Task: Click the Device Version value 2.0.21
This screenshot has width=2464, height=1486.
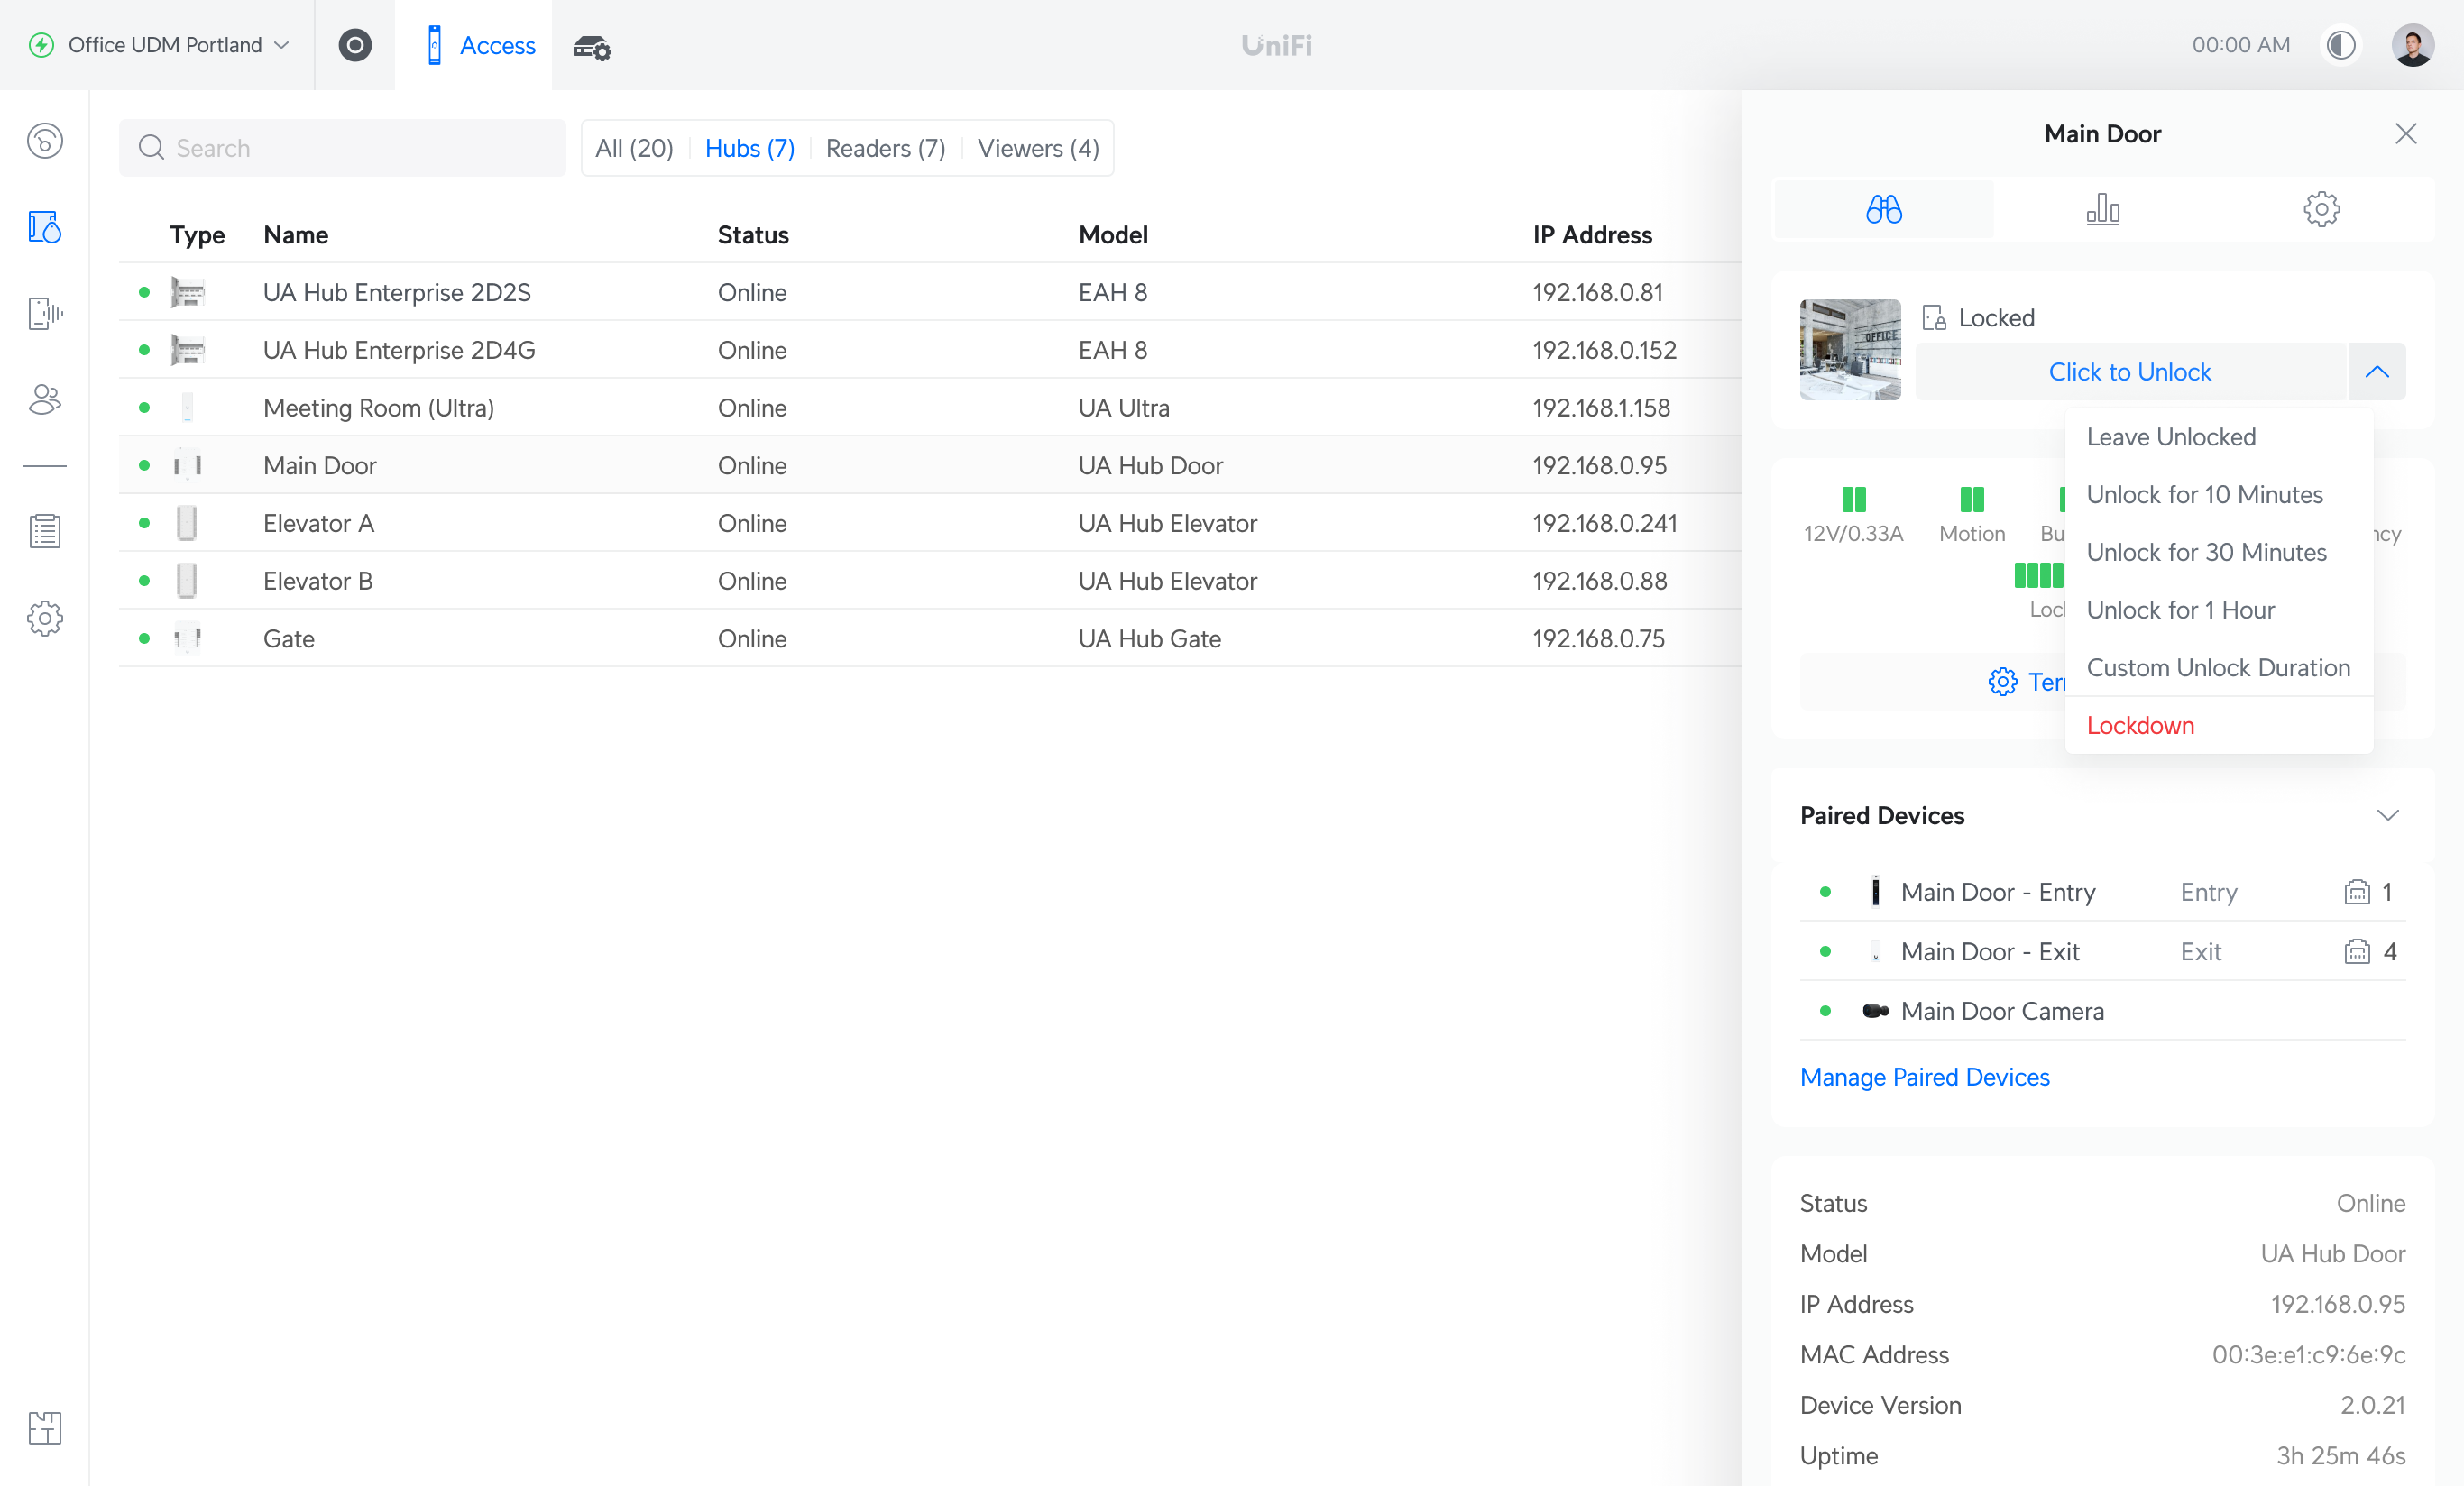Action: coord(2372,1406)
